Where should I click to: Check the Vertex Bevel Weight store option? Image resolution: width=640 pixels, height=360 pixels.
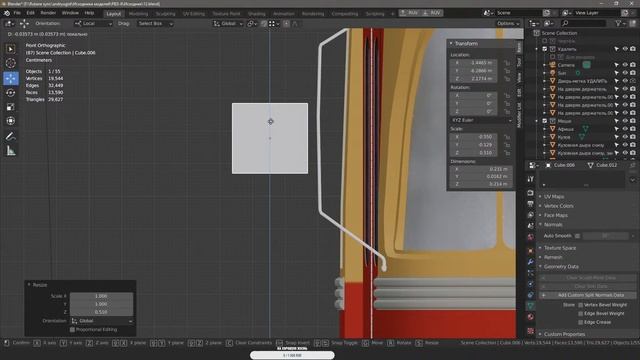(580, 305)
